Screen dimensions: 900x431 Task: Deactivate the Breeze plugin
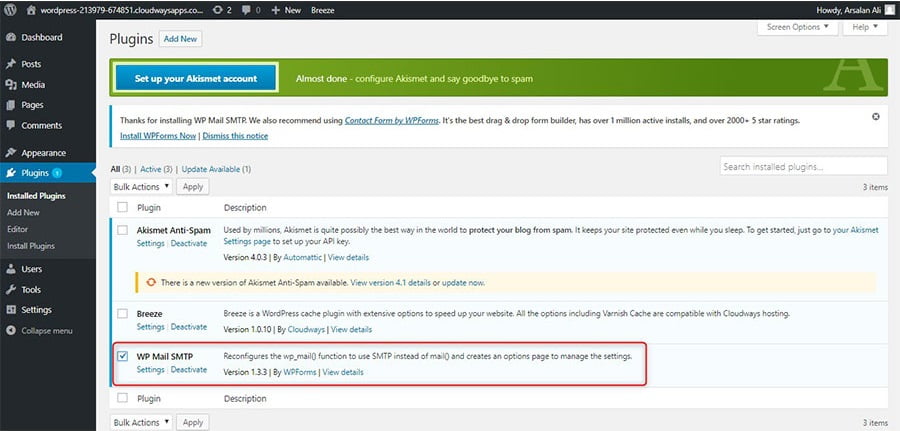[189, 327]
